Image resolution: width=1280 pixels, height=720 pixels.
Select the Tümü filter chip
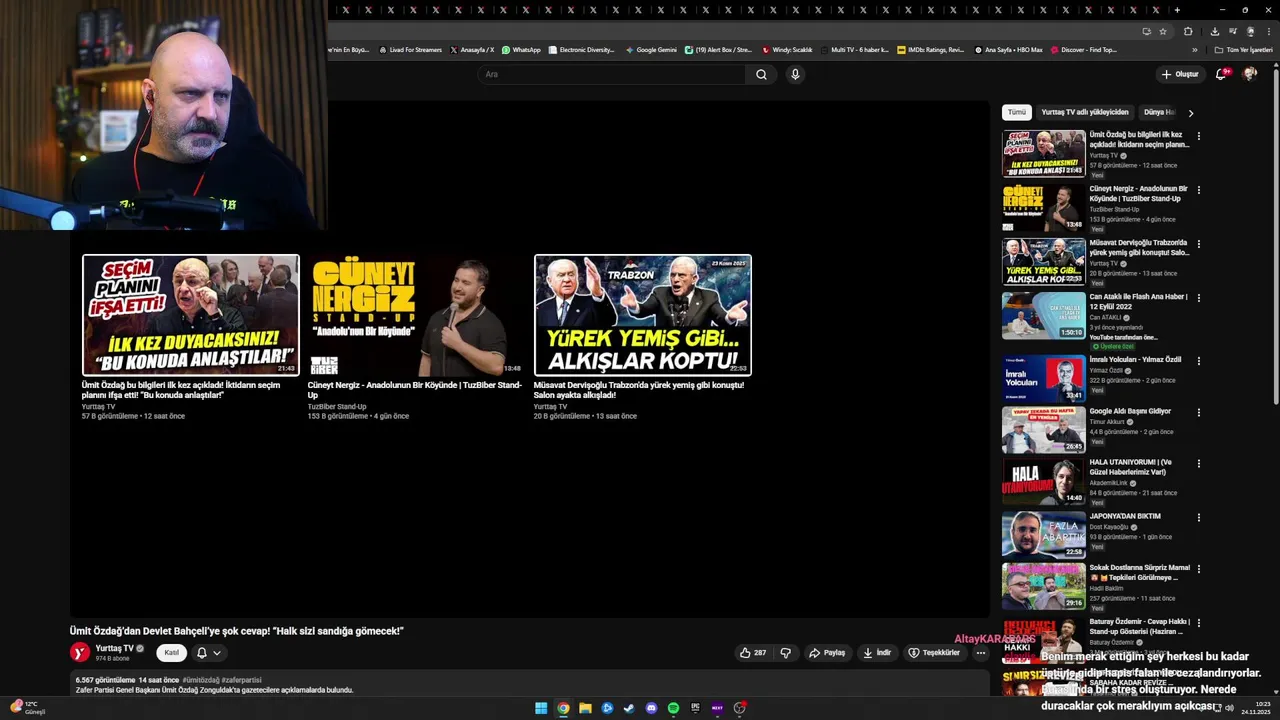[1016, 113]
